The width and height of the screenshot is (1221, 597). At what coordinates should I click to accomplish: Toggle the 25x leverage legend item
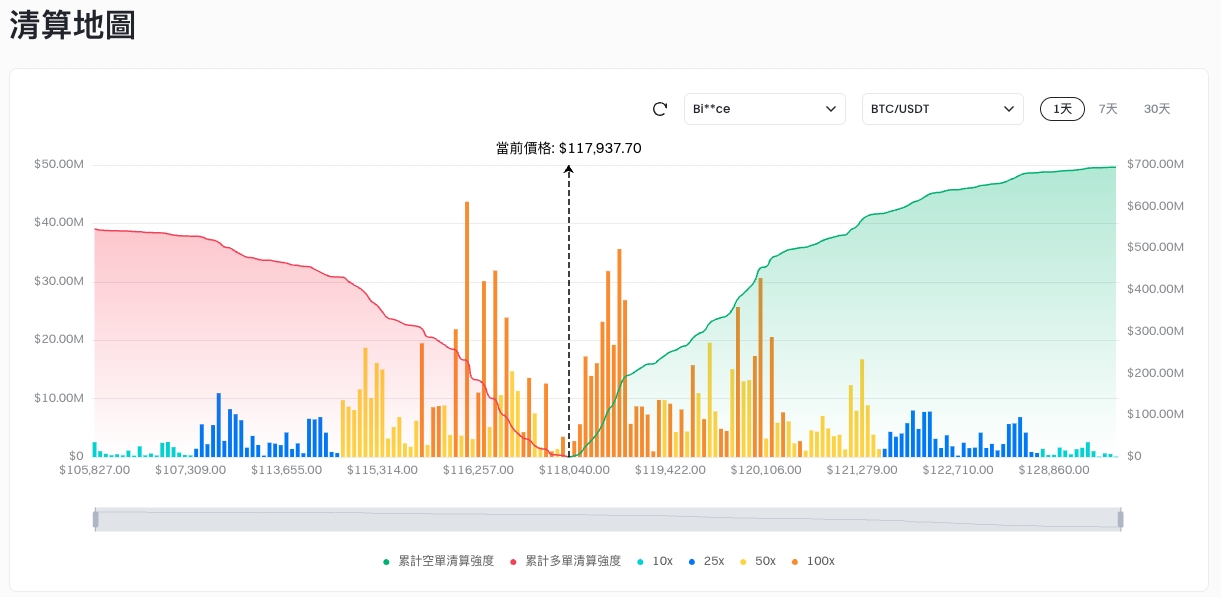[713, 561]
